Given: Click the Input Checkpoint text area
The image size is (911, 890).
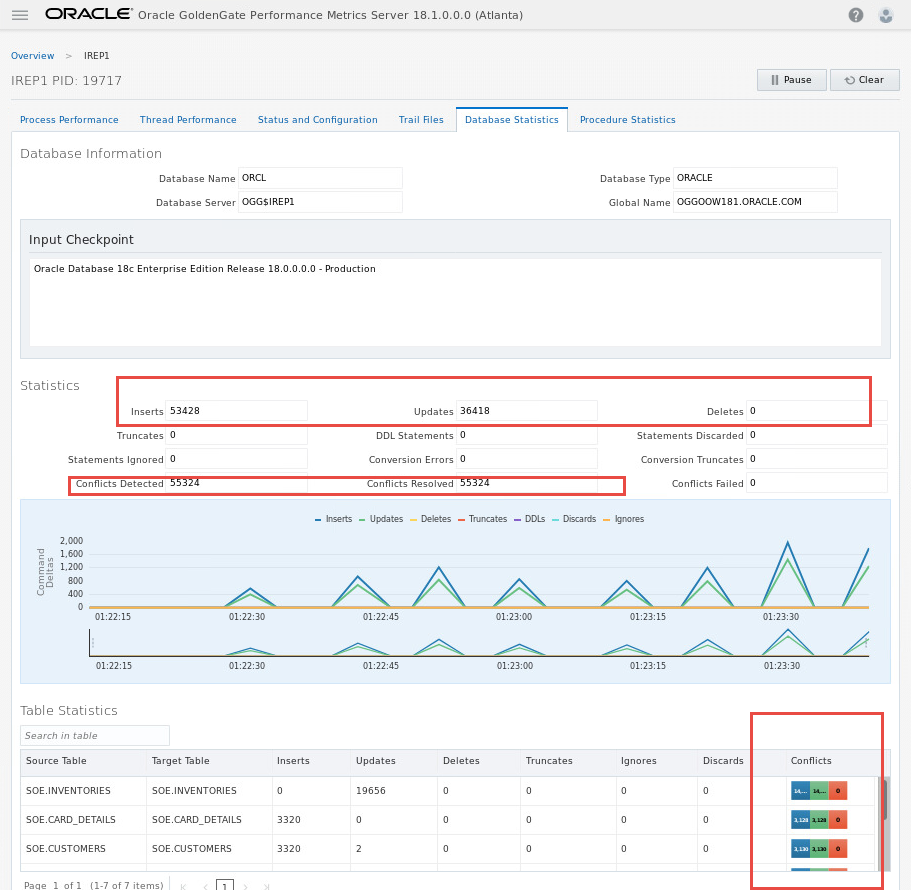Looking at the screenshot, I should 455,302.
